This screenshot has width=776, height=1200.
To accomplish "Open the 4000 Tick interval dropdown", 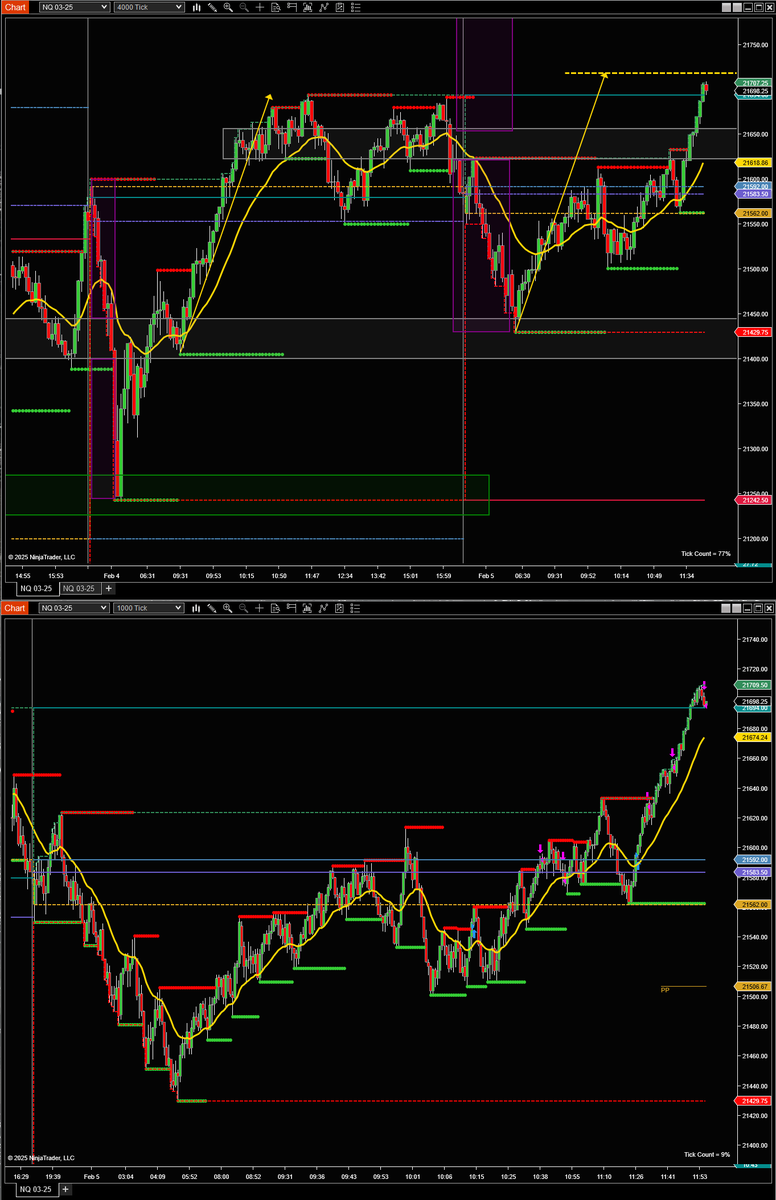I will pyautogui.click(x=149, y=7).
